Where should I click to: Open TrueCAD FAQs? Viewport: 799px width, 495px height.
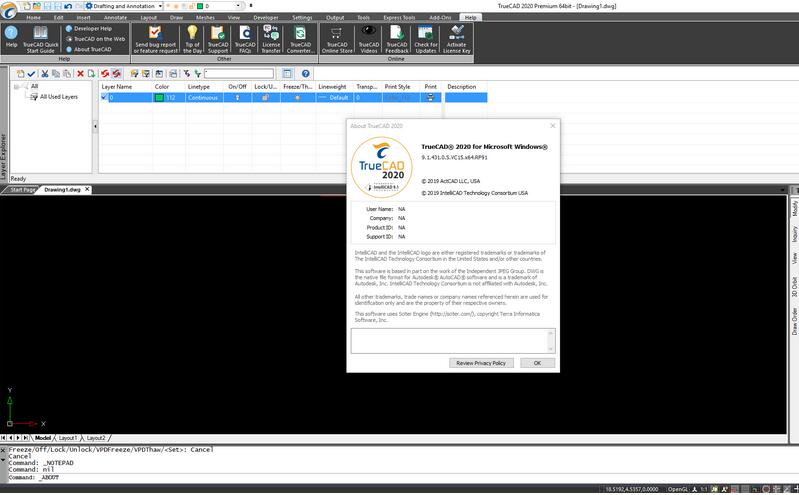tap(245, 39)
